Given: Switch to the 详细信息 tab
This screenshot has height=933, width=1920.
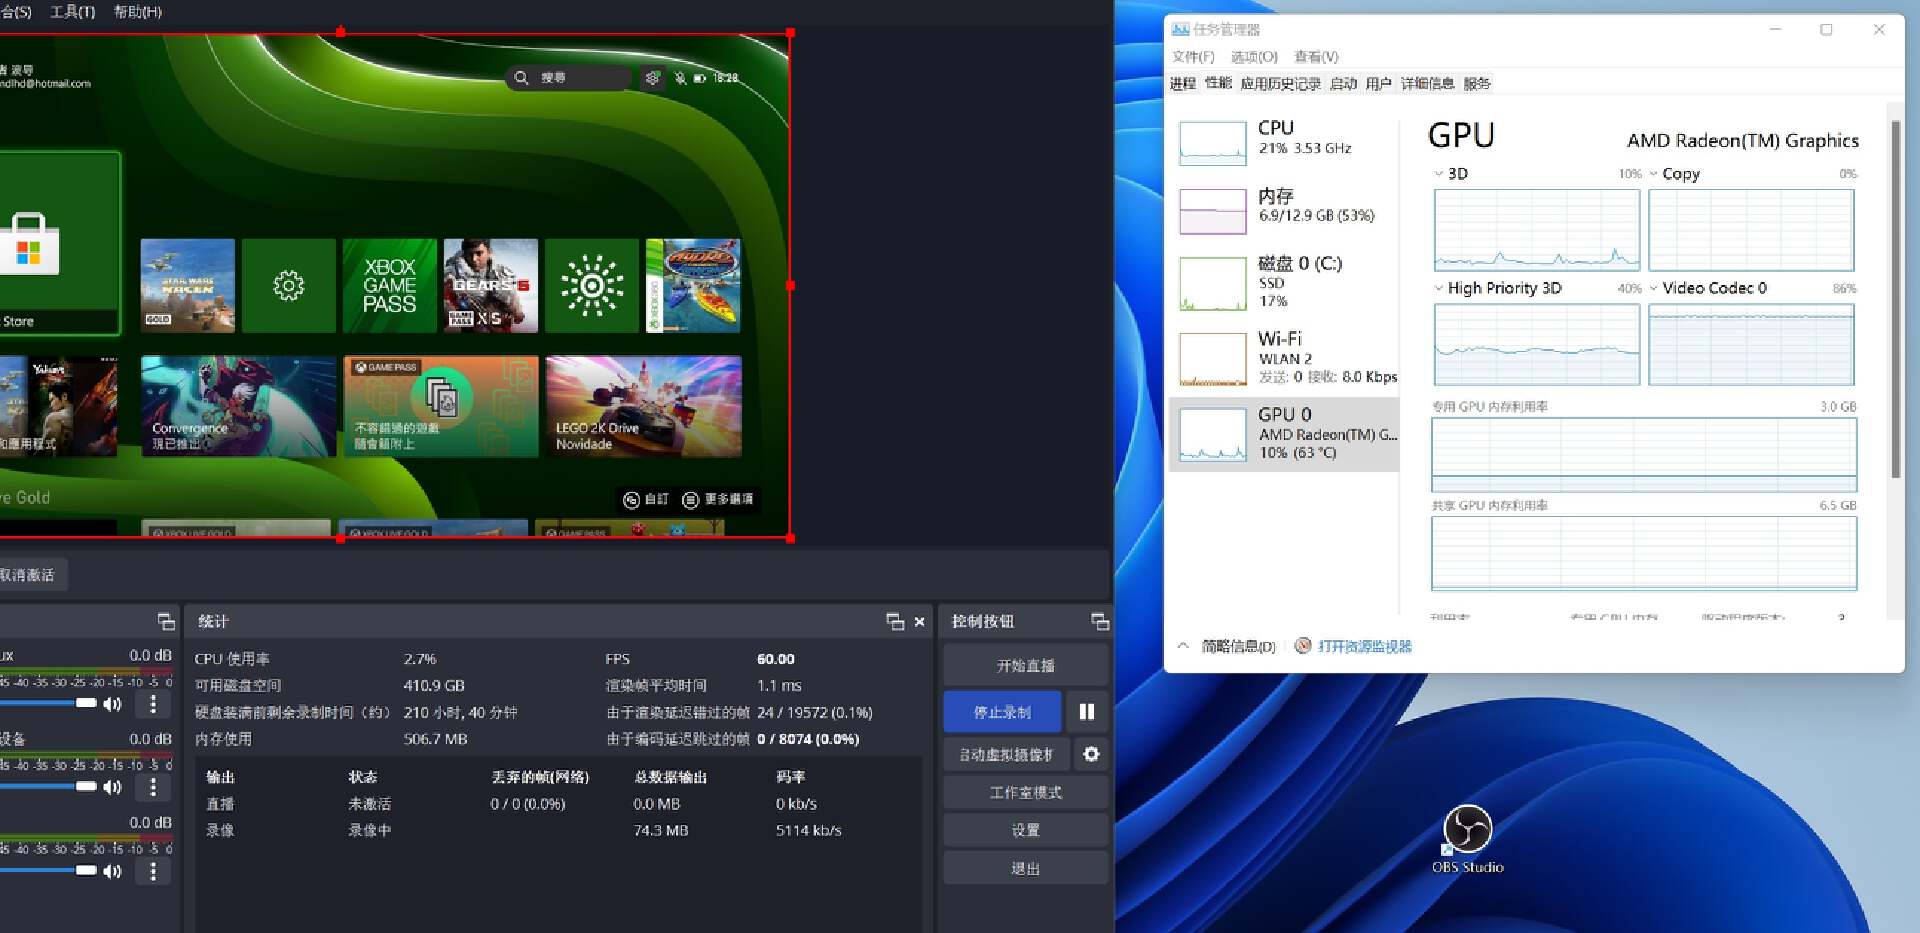Looking at the screenshot, I should tap(1426, 84).
